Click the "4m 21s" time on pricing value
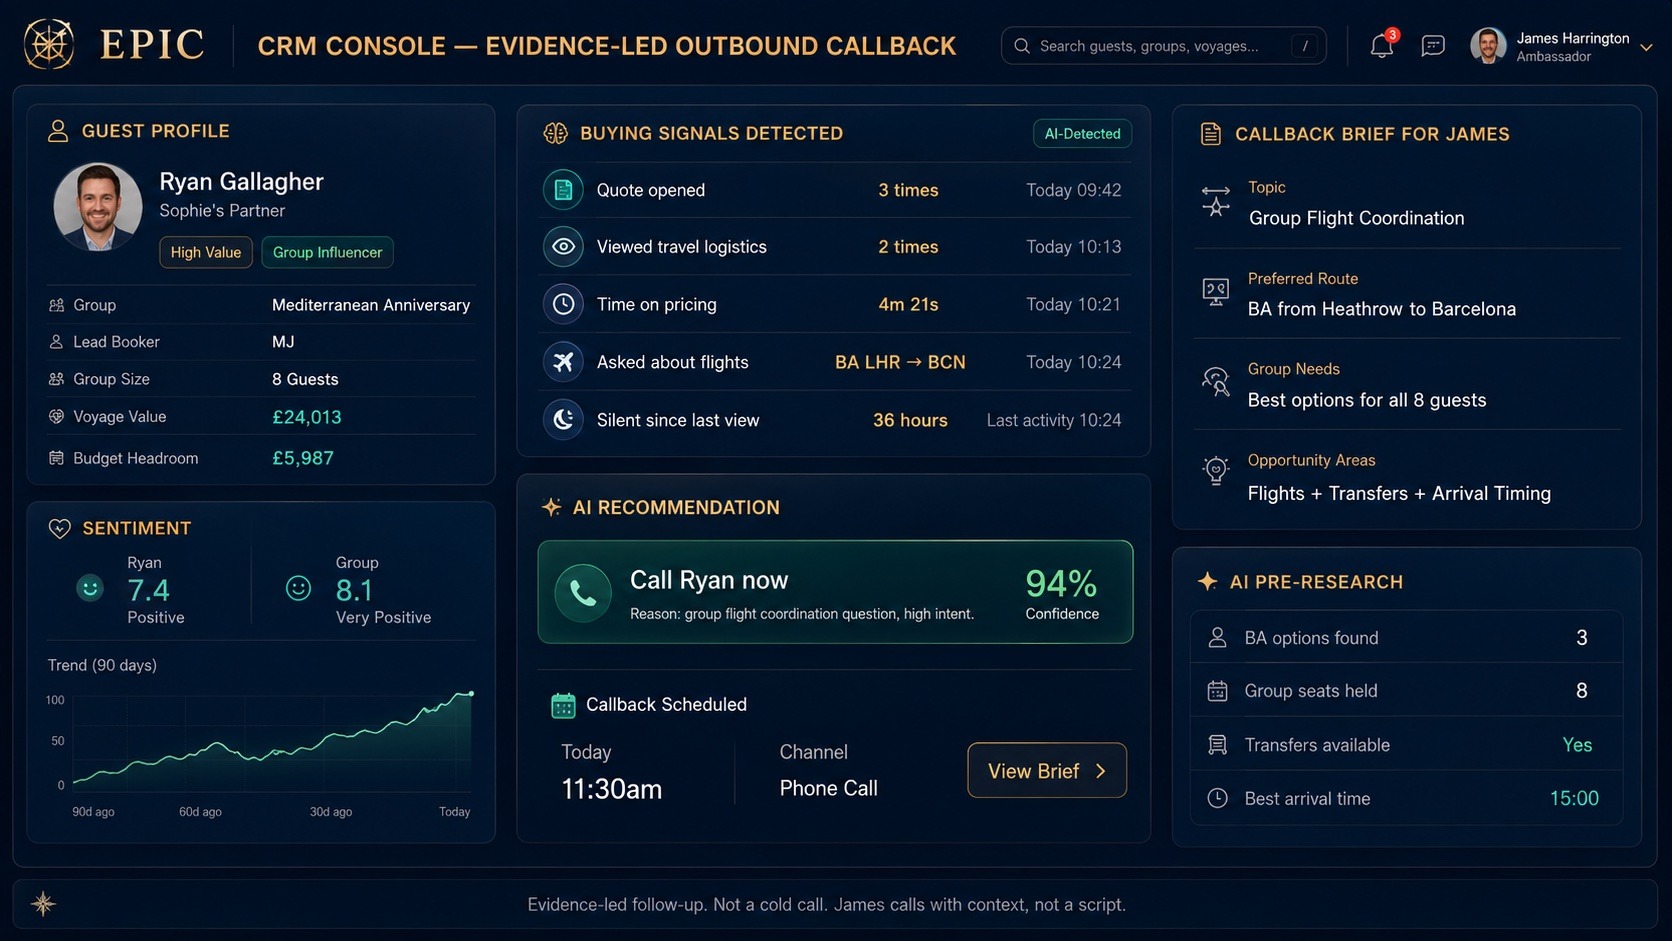 (x=908, y=304)
